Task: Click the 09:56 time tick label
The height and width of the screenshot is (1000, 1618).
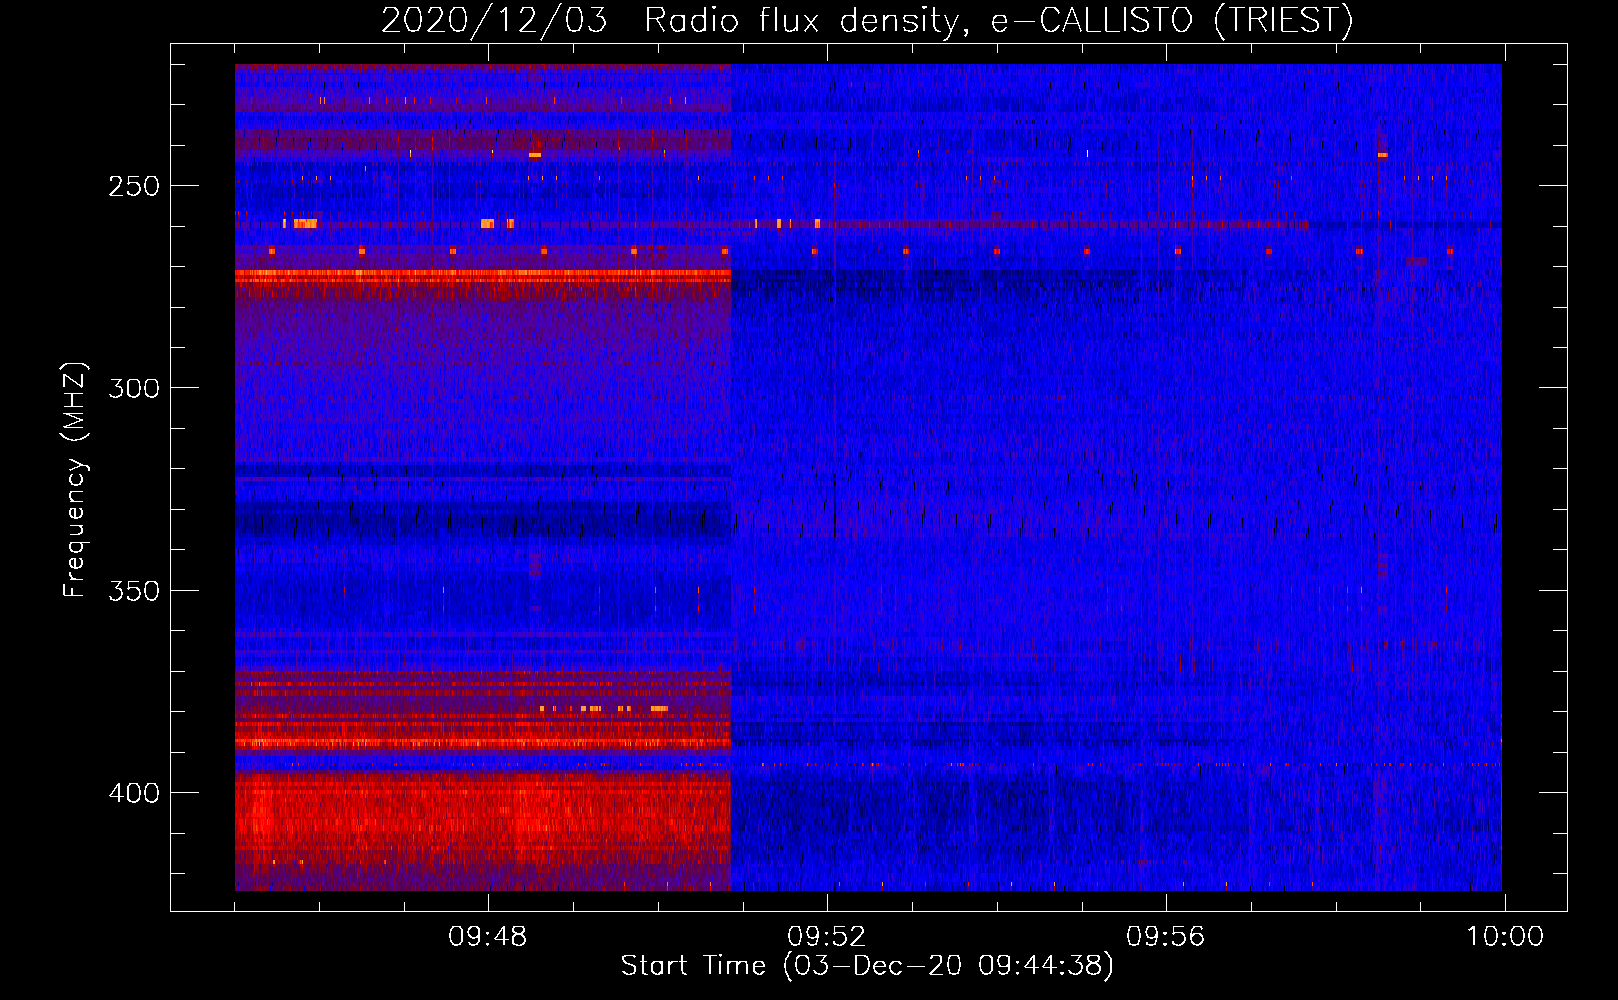Action: coord(1165,937)
